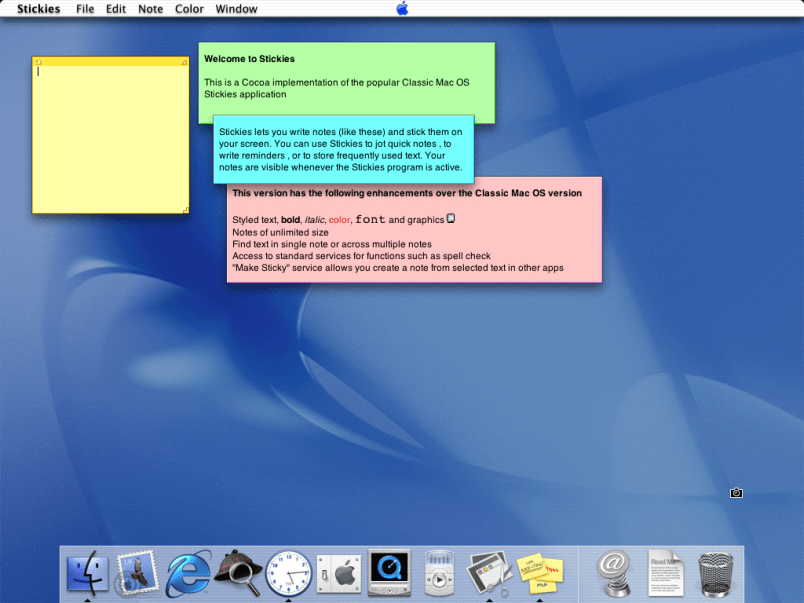The width and height of the screenshot is (804, 603).
Task: Open Finder from the dock
Action: pyautogui.click(x=87, y=574)
